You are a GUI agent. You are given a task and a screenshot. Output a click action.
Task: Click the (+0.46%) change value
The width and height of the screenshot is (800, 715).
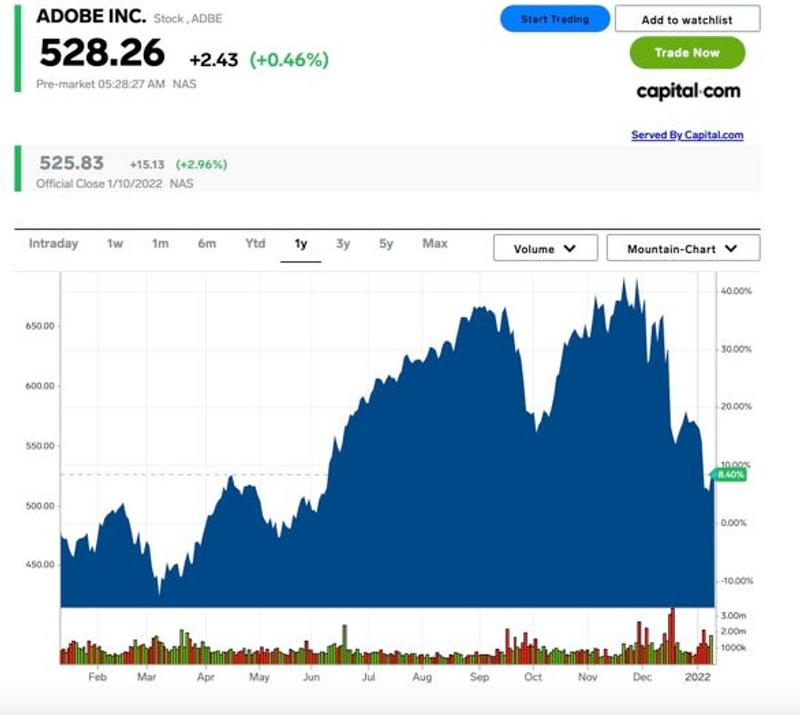(289, 60)
